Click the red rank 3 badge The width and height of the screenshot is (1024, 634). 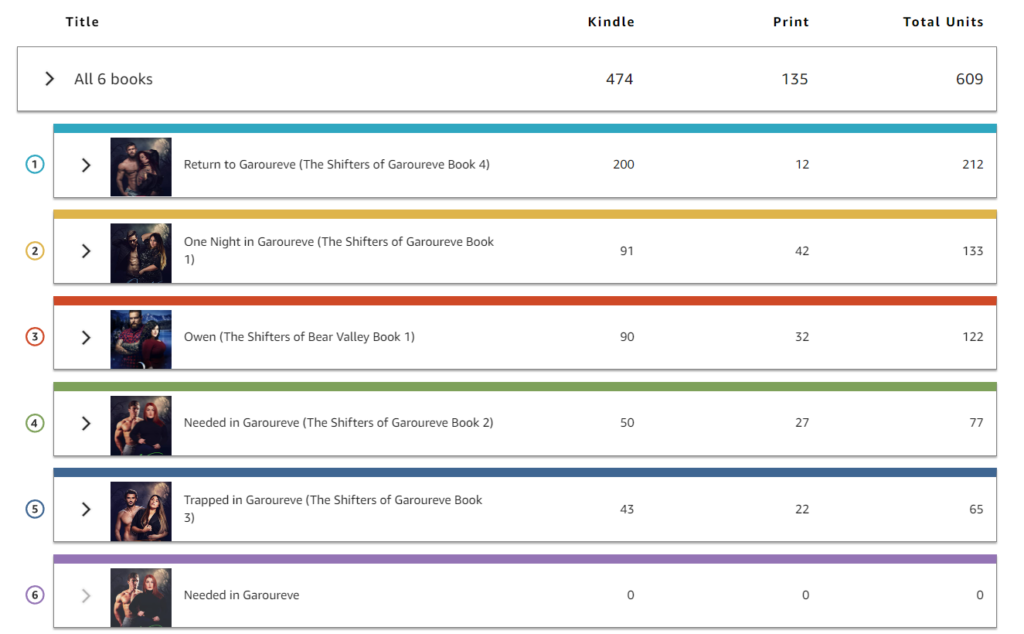pyautogui.click(x=35, y=337)
